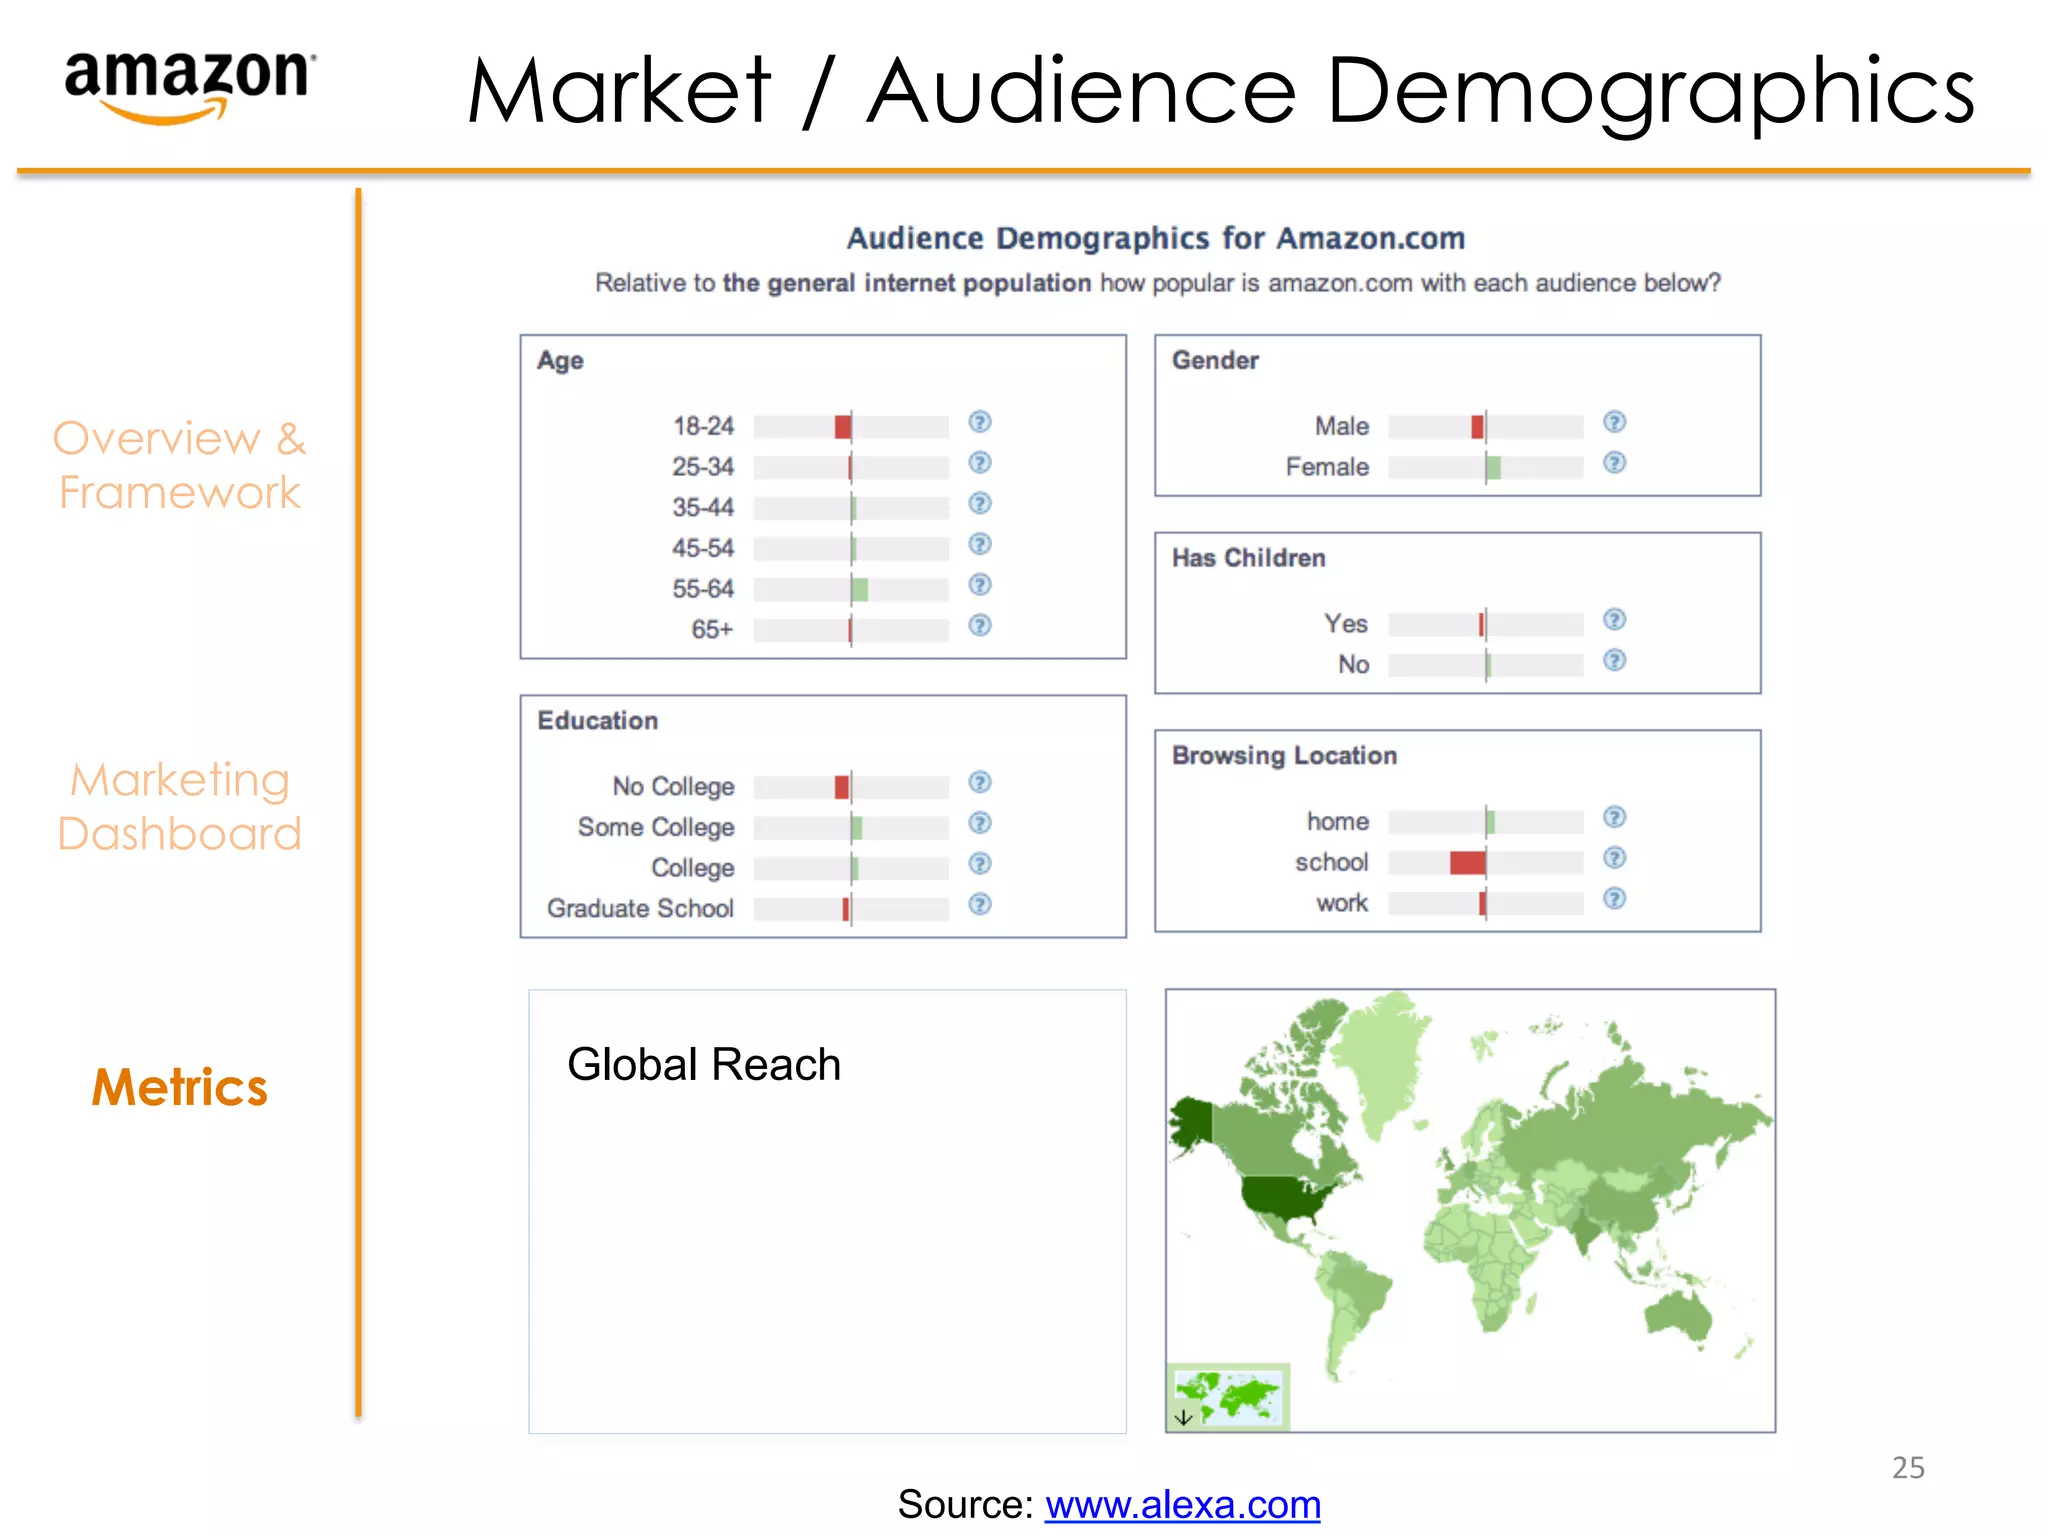The height and width of the screenshot is (1536, 2048).
Task: Click the help icon next to 65+
Action: coord(980,625)
